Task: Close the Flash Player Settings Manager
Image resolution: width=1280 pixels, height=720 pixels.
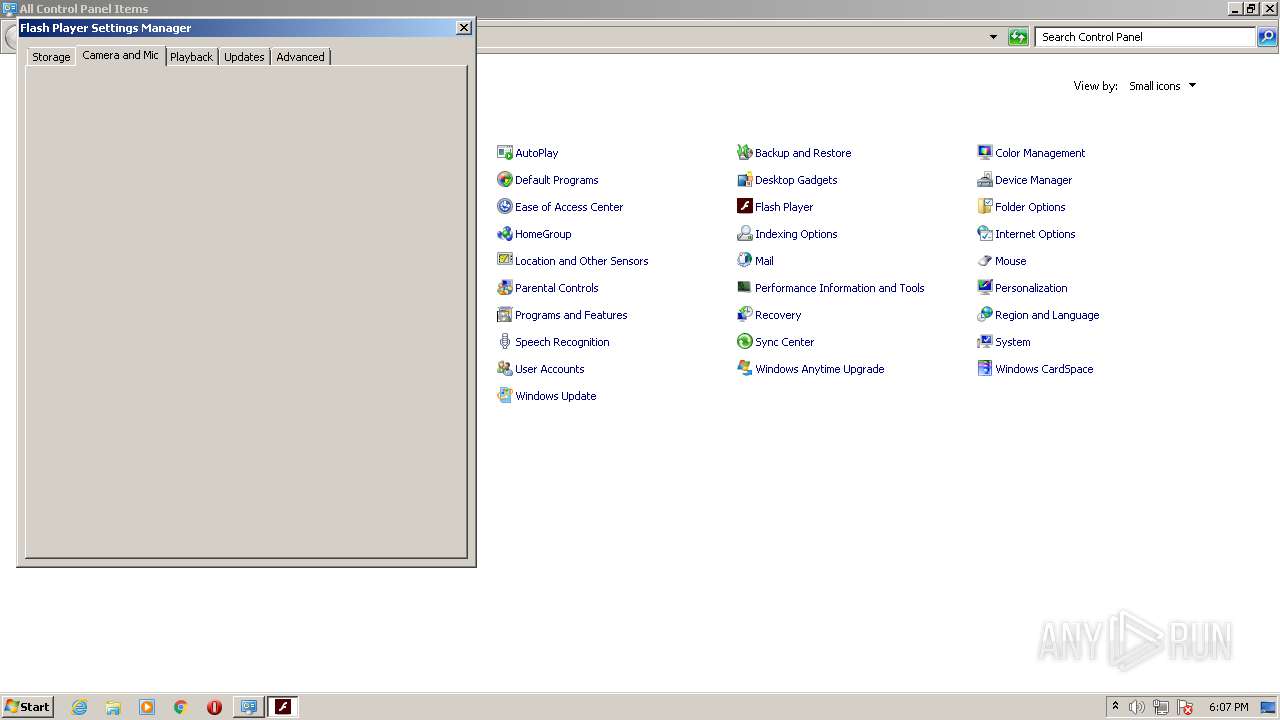Action: (464, 28)
